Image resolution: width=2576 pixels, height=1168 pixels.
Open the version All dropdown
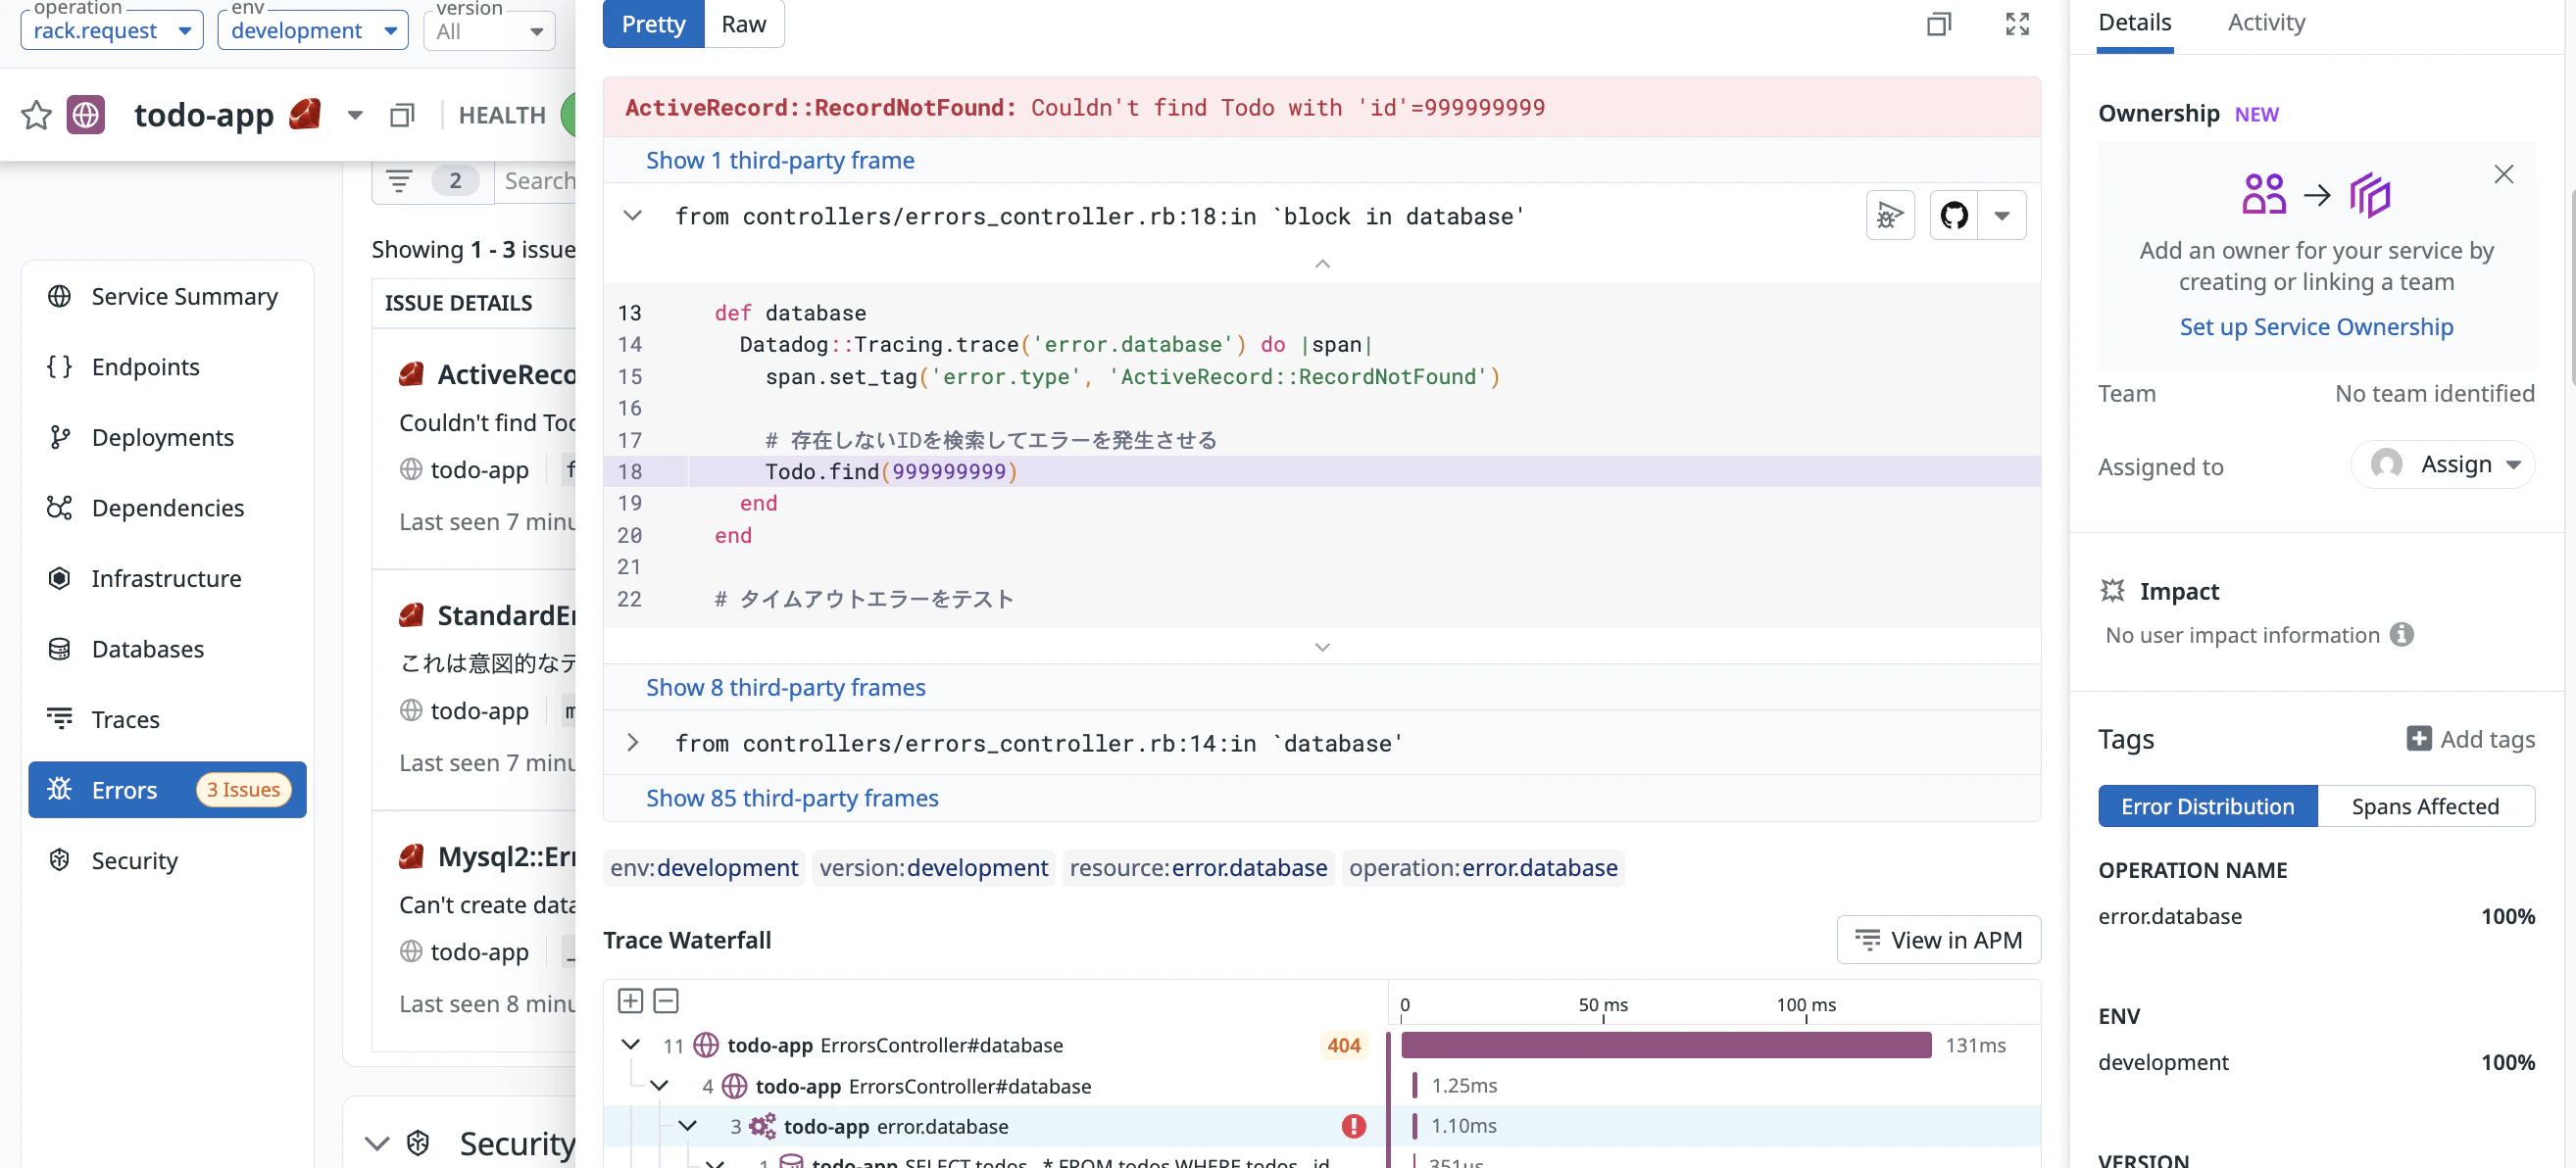[490, 30]
